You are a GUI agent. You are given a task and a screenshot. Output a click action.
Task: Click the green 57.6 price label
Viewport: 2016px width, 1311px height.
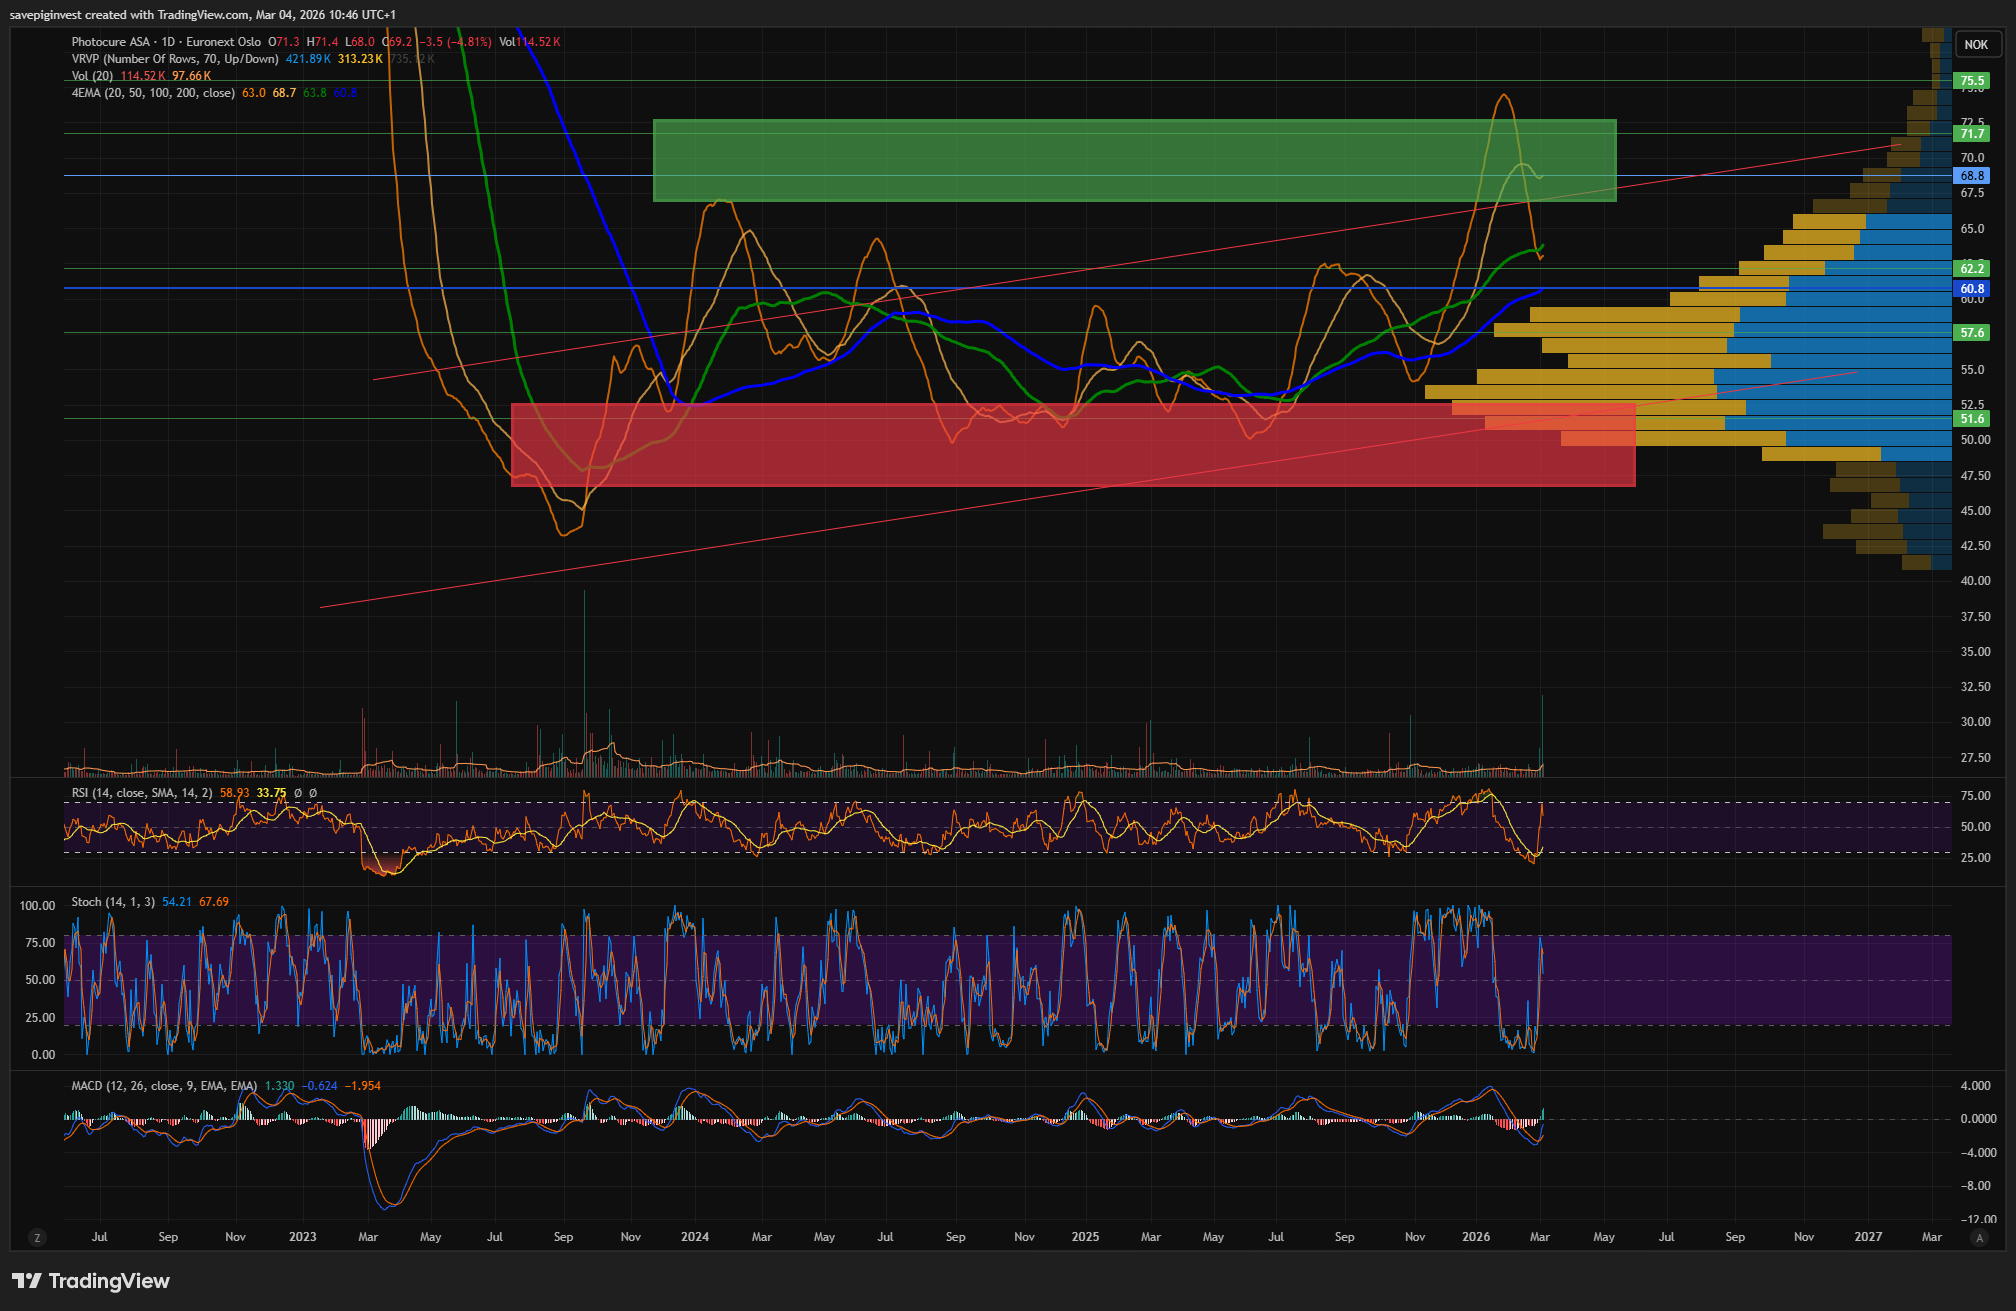click(1971, 333)
